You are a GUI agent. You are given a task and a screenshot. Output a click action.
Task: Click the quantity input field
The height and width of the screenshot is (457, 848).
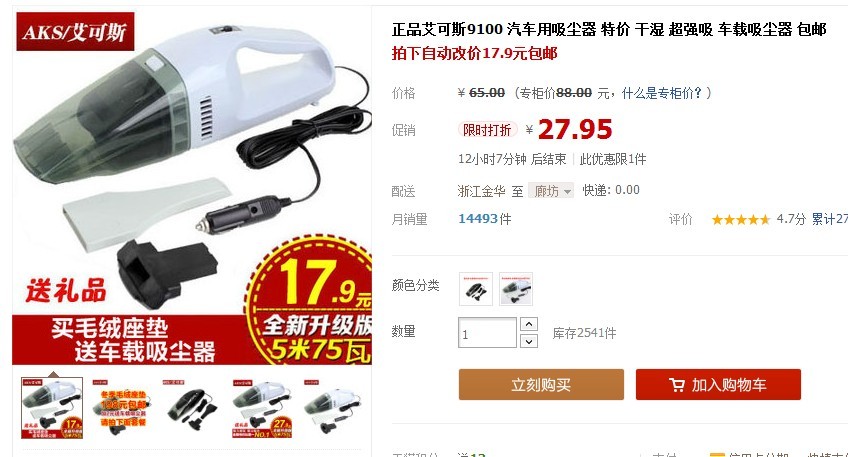[487, 333]
